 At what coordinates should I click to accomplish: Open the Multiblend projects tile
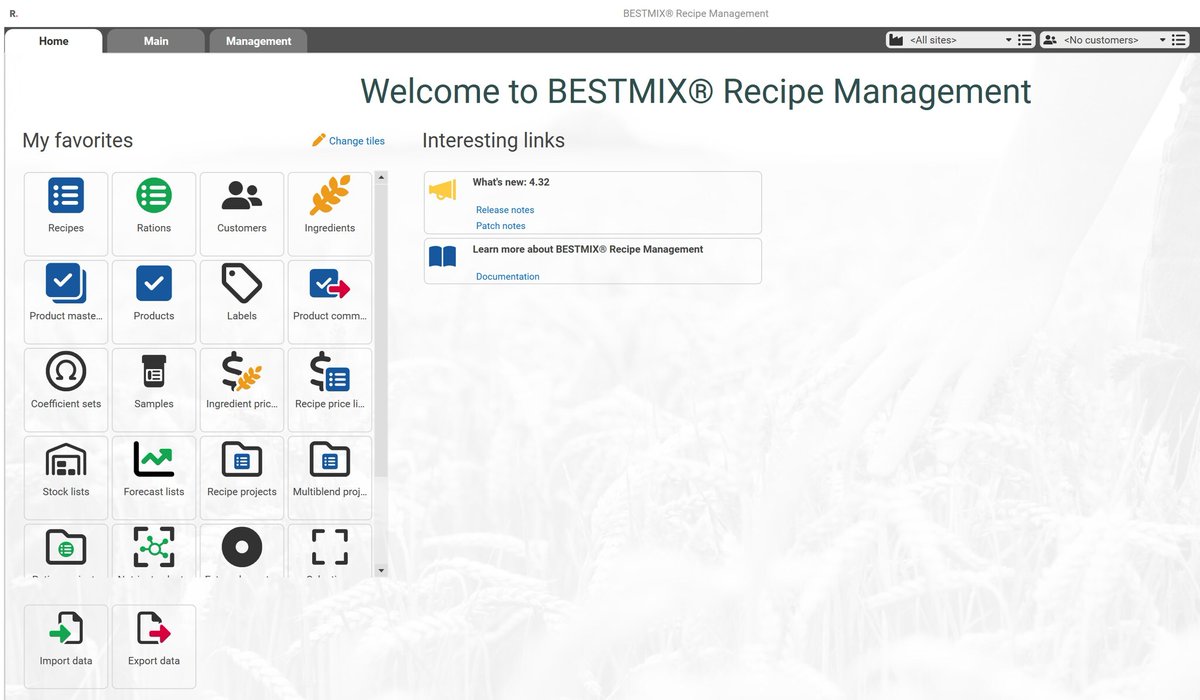coord(330,477)
